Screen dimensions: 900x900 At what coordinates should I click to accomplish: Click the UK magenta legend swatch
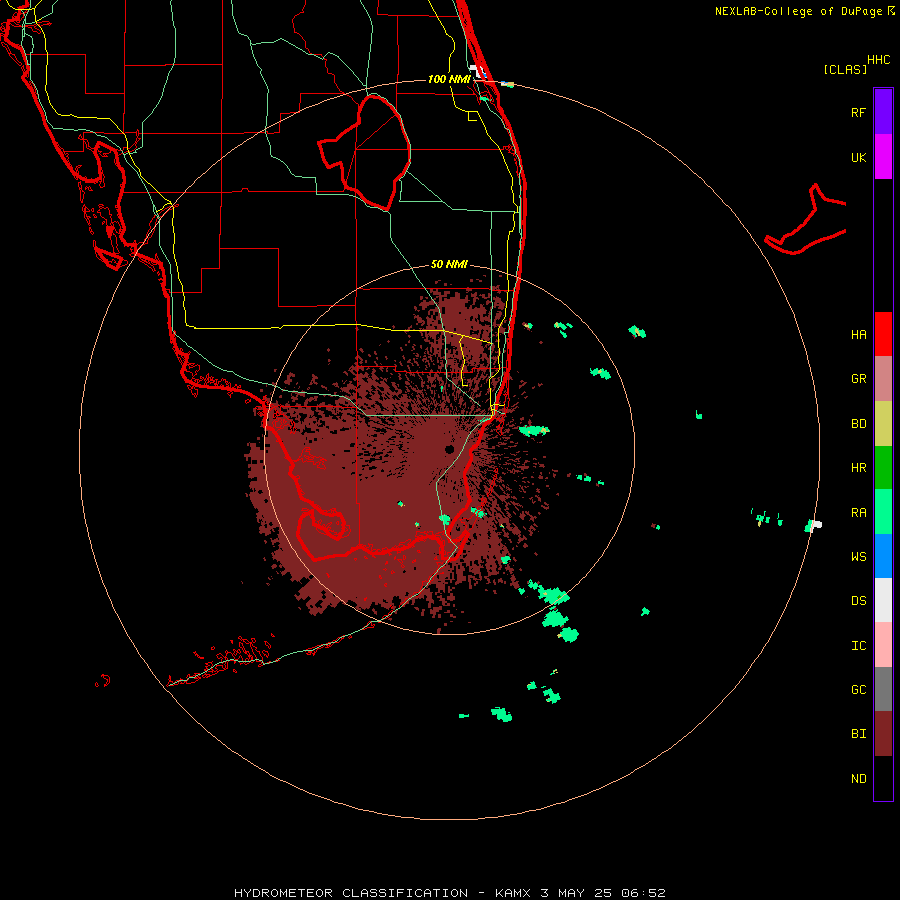click(x=883, y=157)
